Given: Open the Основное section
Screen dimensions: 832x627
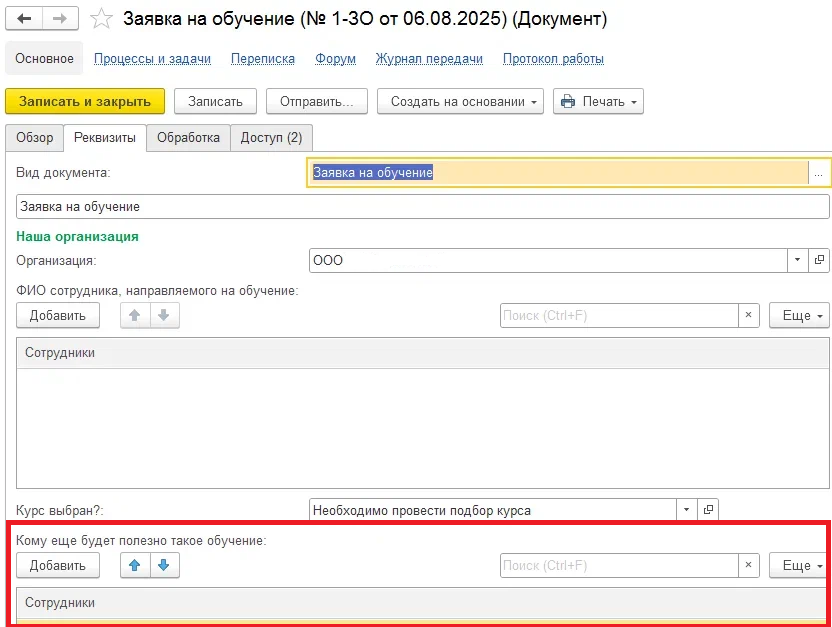Looking at the screenshot, I should [x=44, y=58].
